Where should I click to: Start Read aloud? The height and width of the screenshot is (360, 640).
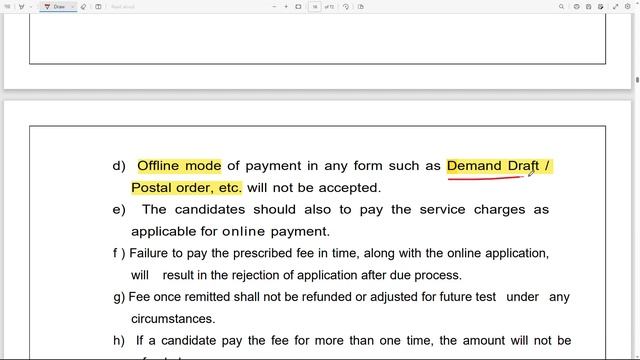123,7
